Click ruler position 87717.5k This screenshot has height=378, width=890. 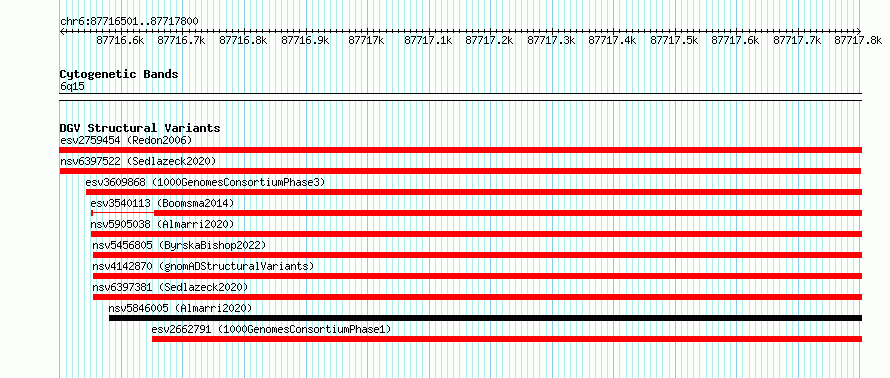coord(674,40)
